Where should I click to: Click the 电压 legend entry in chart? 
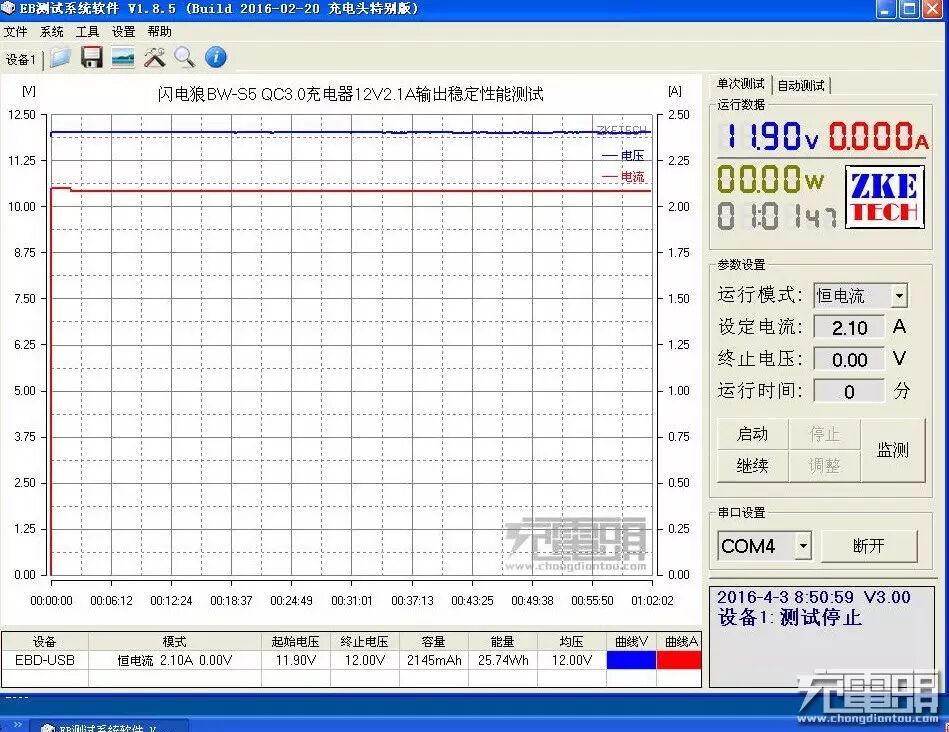pos(623,156)
